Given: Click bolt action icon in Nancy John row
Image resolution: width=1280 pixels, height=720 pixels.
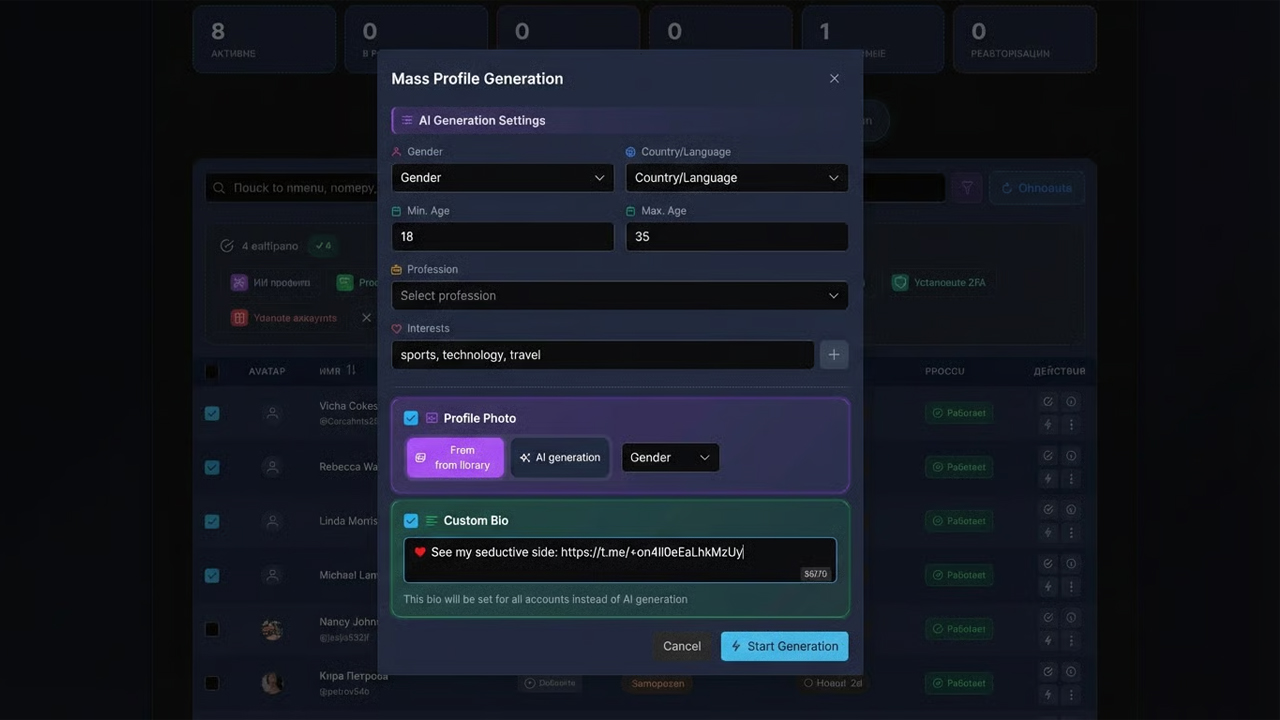Looking at the screenshot, I should 1048,641.
